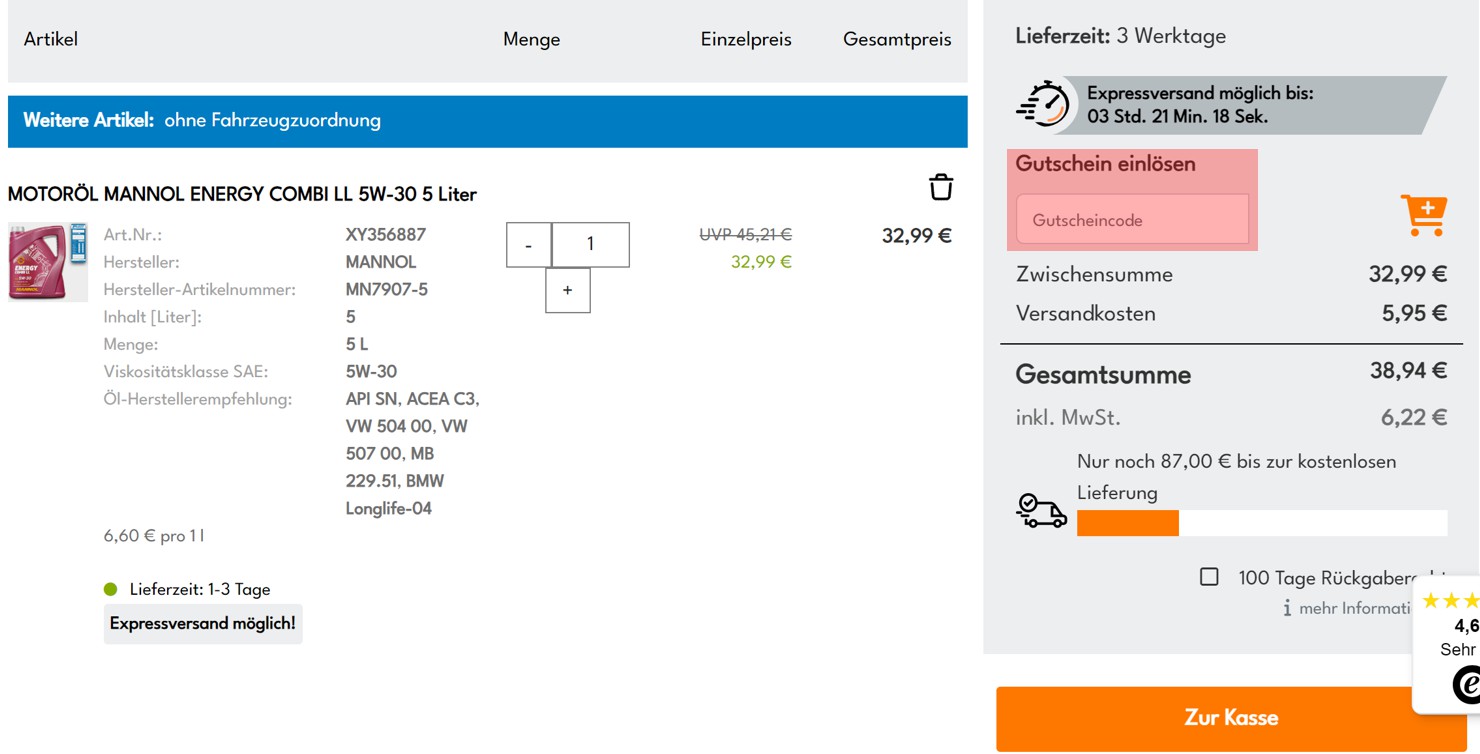Click the Nur noch 87,00 € free delivery text
The image size is (1480, 754).
[1237, 477]
